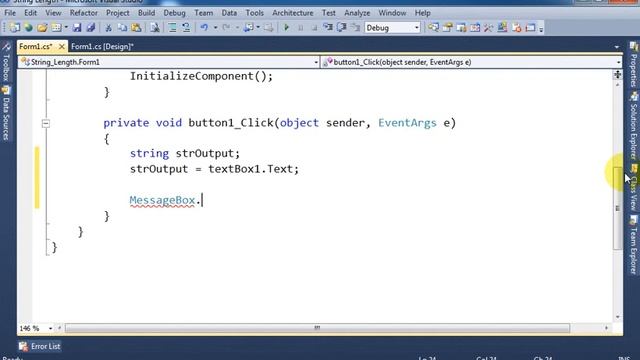This screenshot has height=360, width=640.
Task: Click the MessageBox text in code
Action: click(x=162, y=200)
